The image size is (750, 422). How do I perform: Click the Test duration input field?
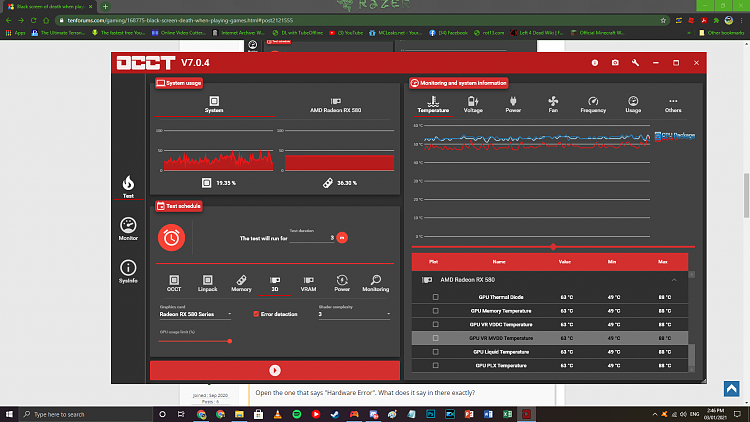coord(311,238)
